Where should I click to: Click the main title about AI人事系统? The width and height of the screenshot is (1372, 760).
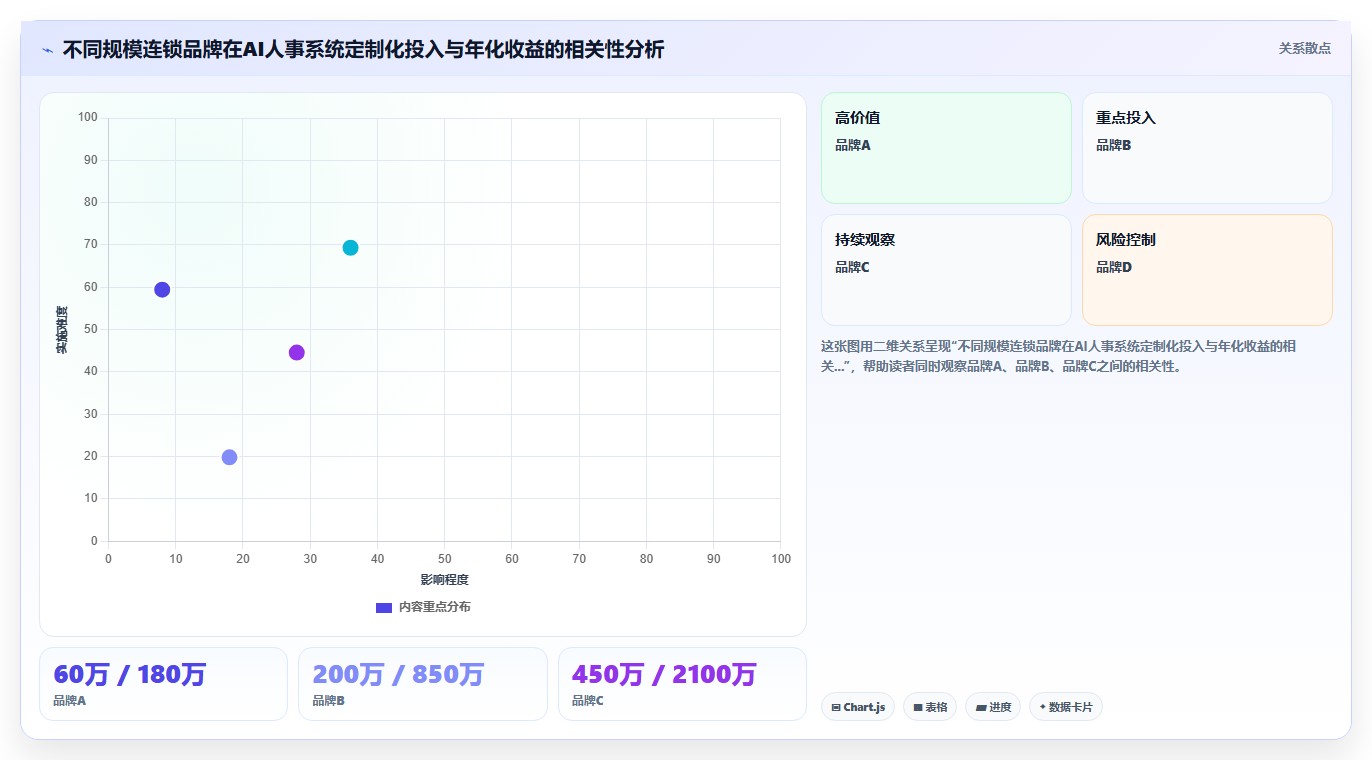pos(363,49)
